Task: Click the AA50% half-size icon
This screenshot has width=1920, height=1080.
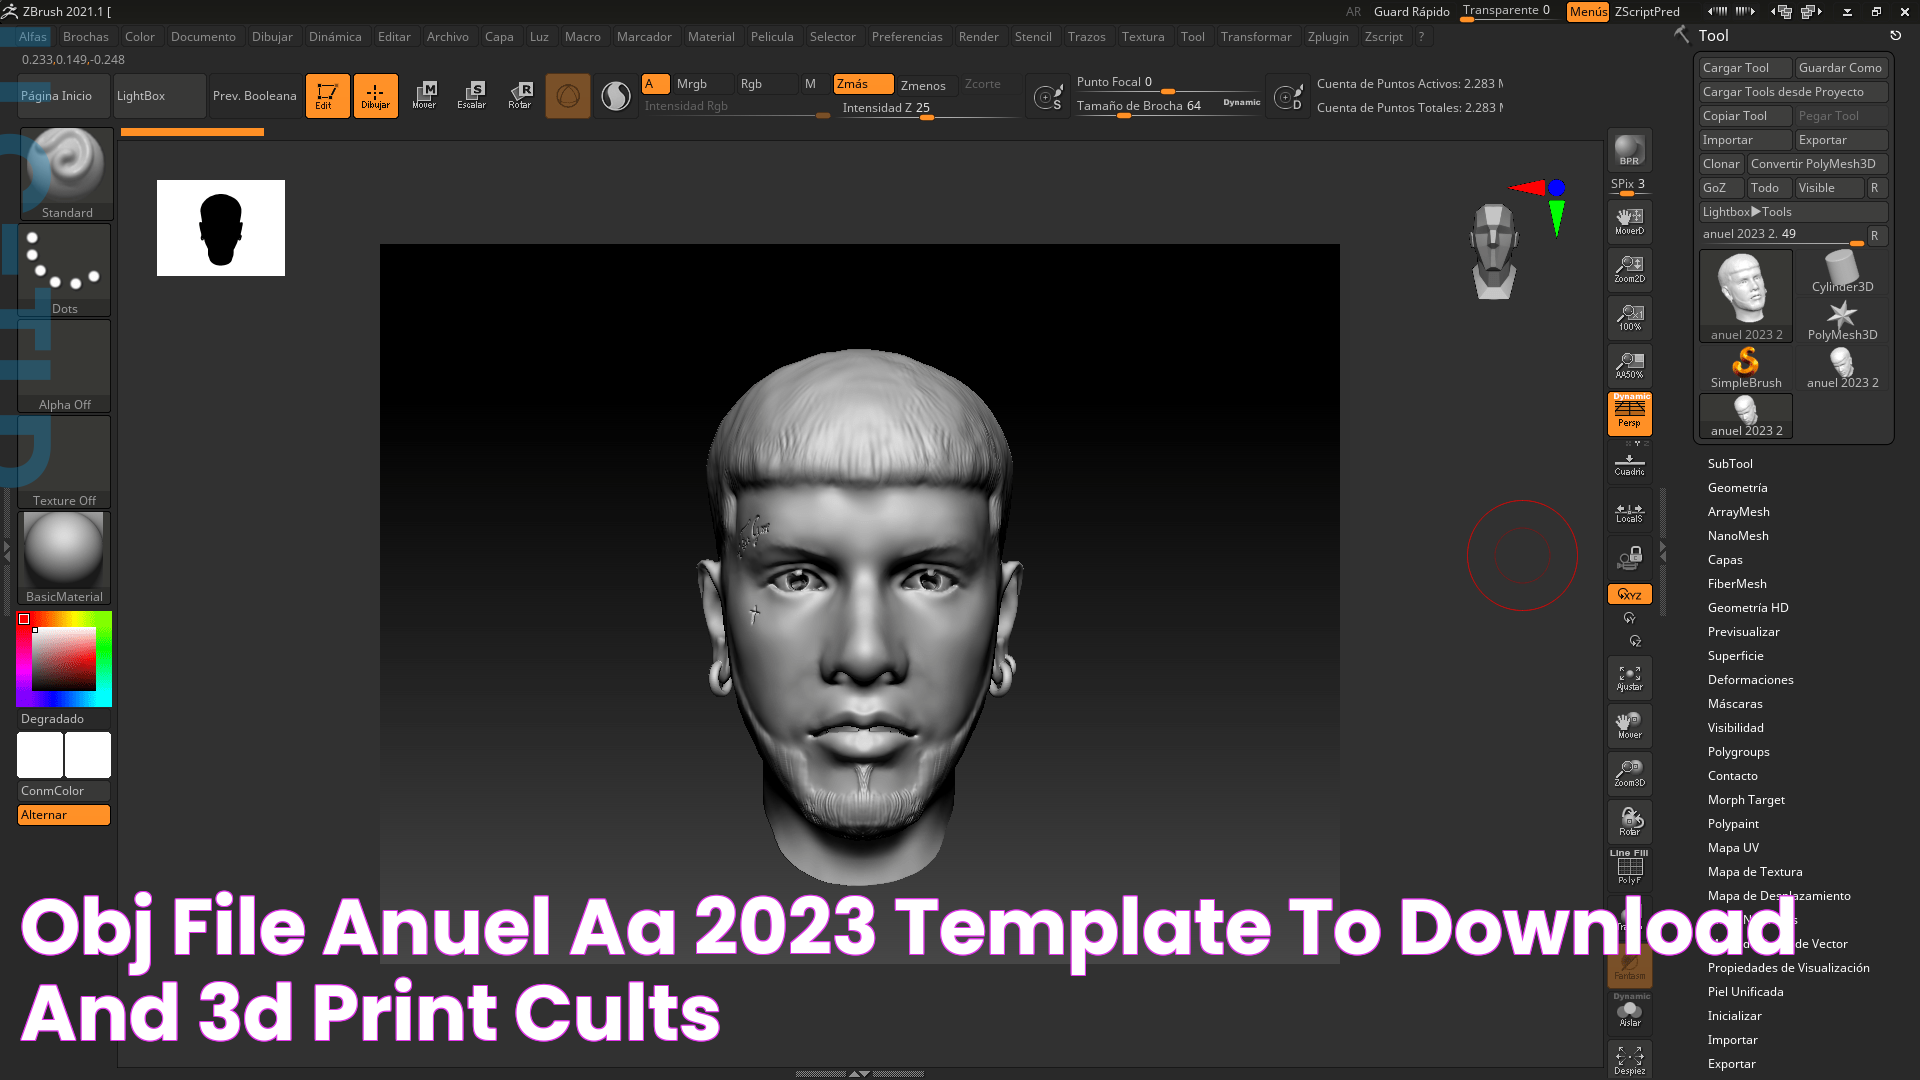Action: click(1630, 365)
